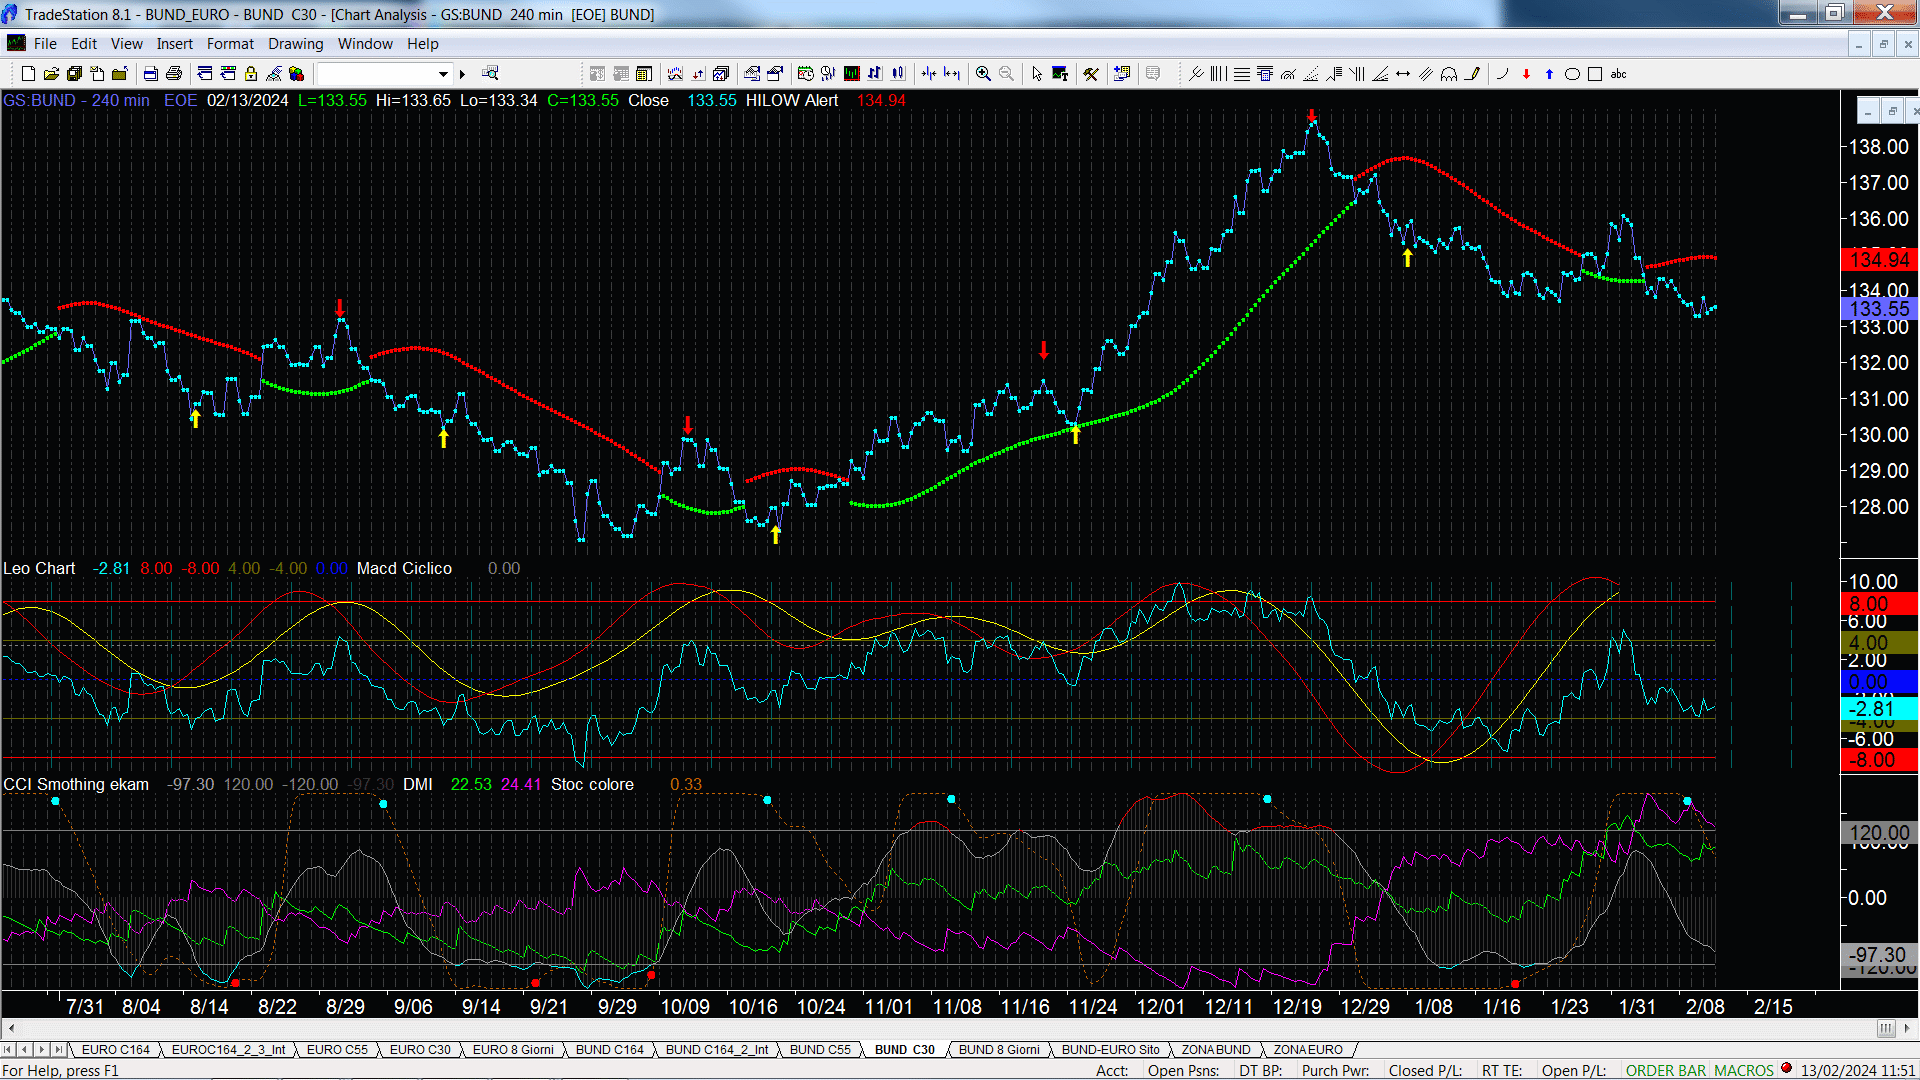Click the hammer format tools icon

1091,73
